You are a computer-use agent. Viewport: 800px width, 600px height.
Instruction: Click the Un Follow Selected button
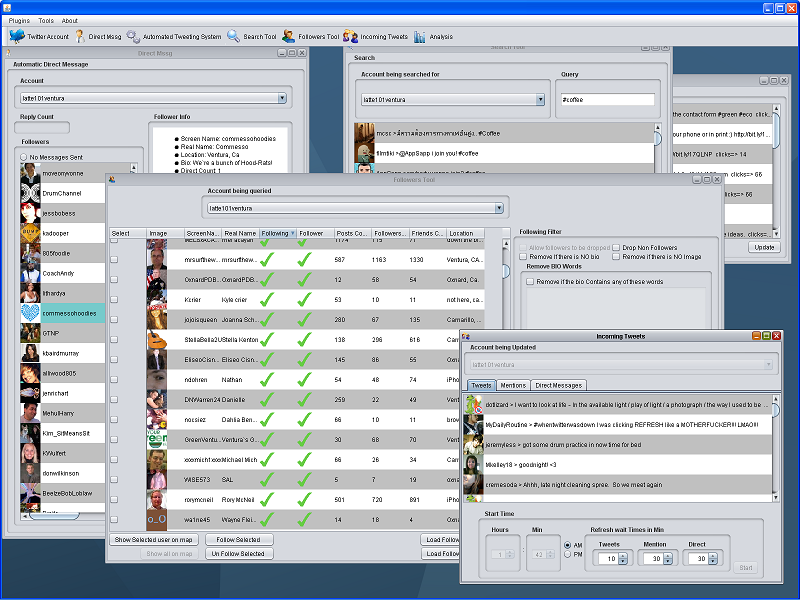click(239, 554)
